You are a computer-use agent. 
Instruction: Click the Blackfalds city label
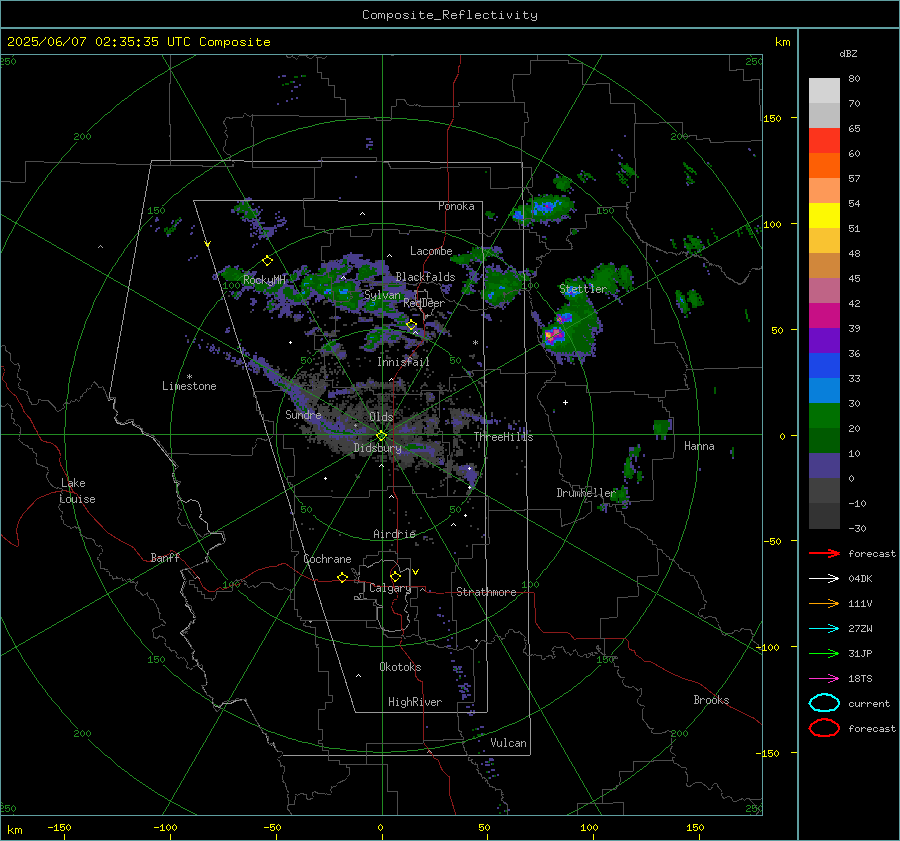[x=425, y=277]
